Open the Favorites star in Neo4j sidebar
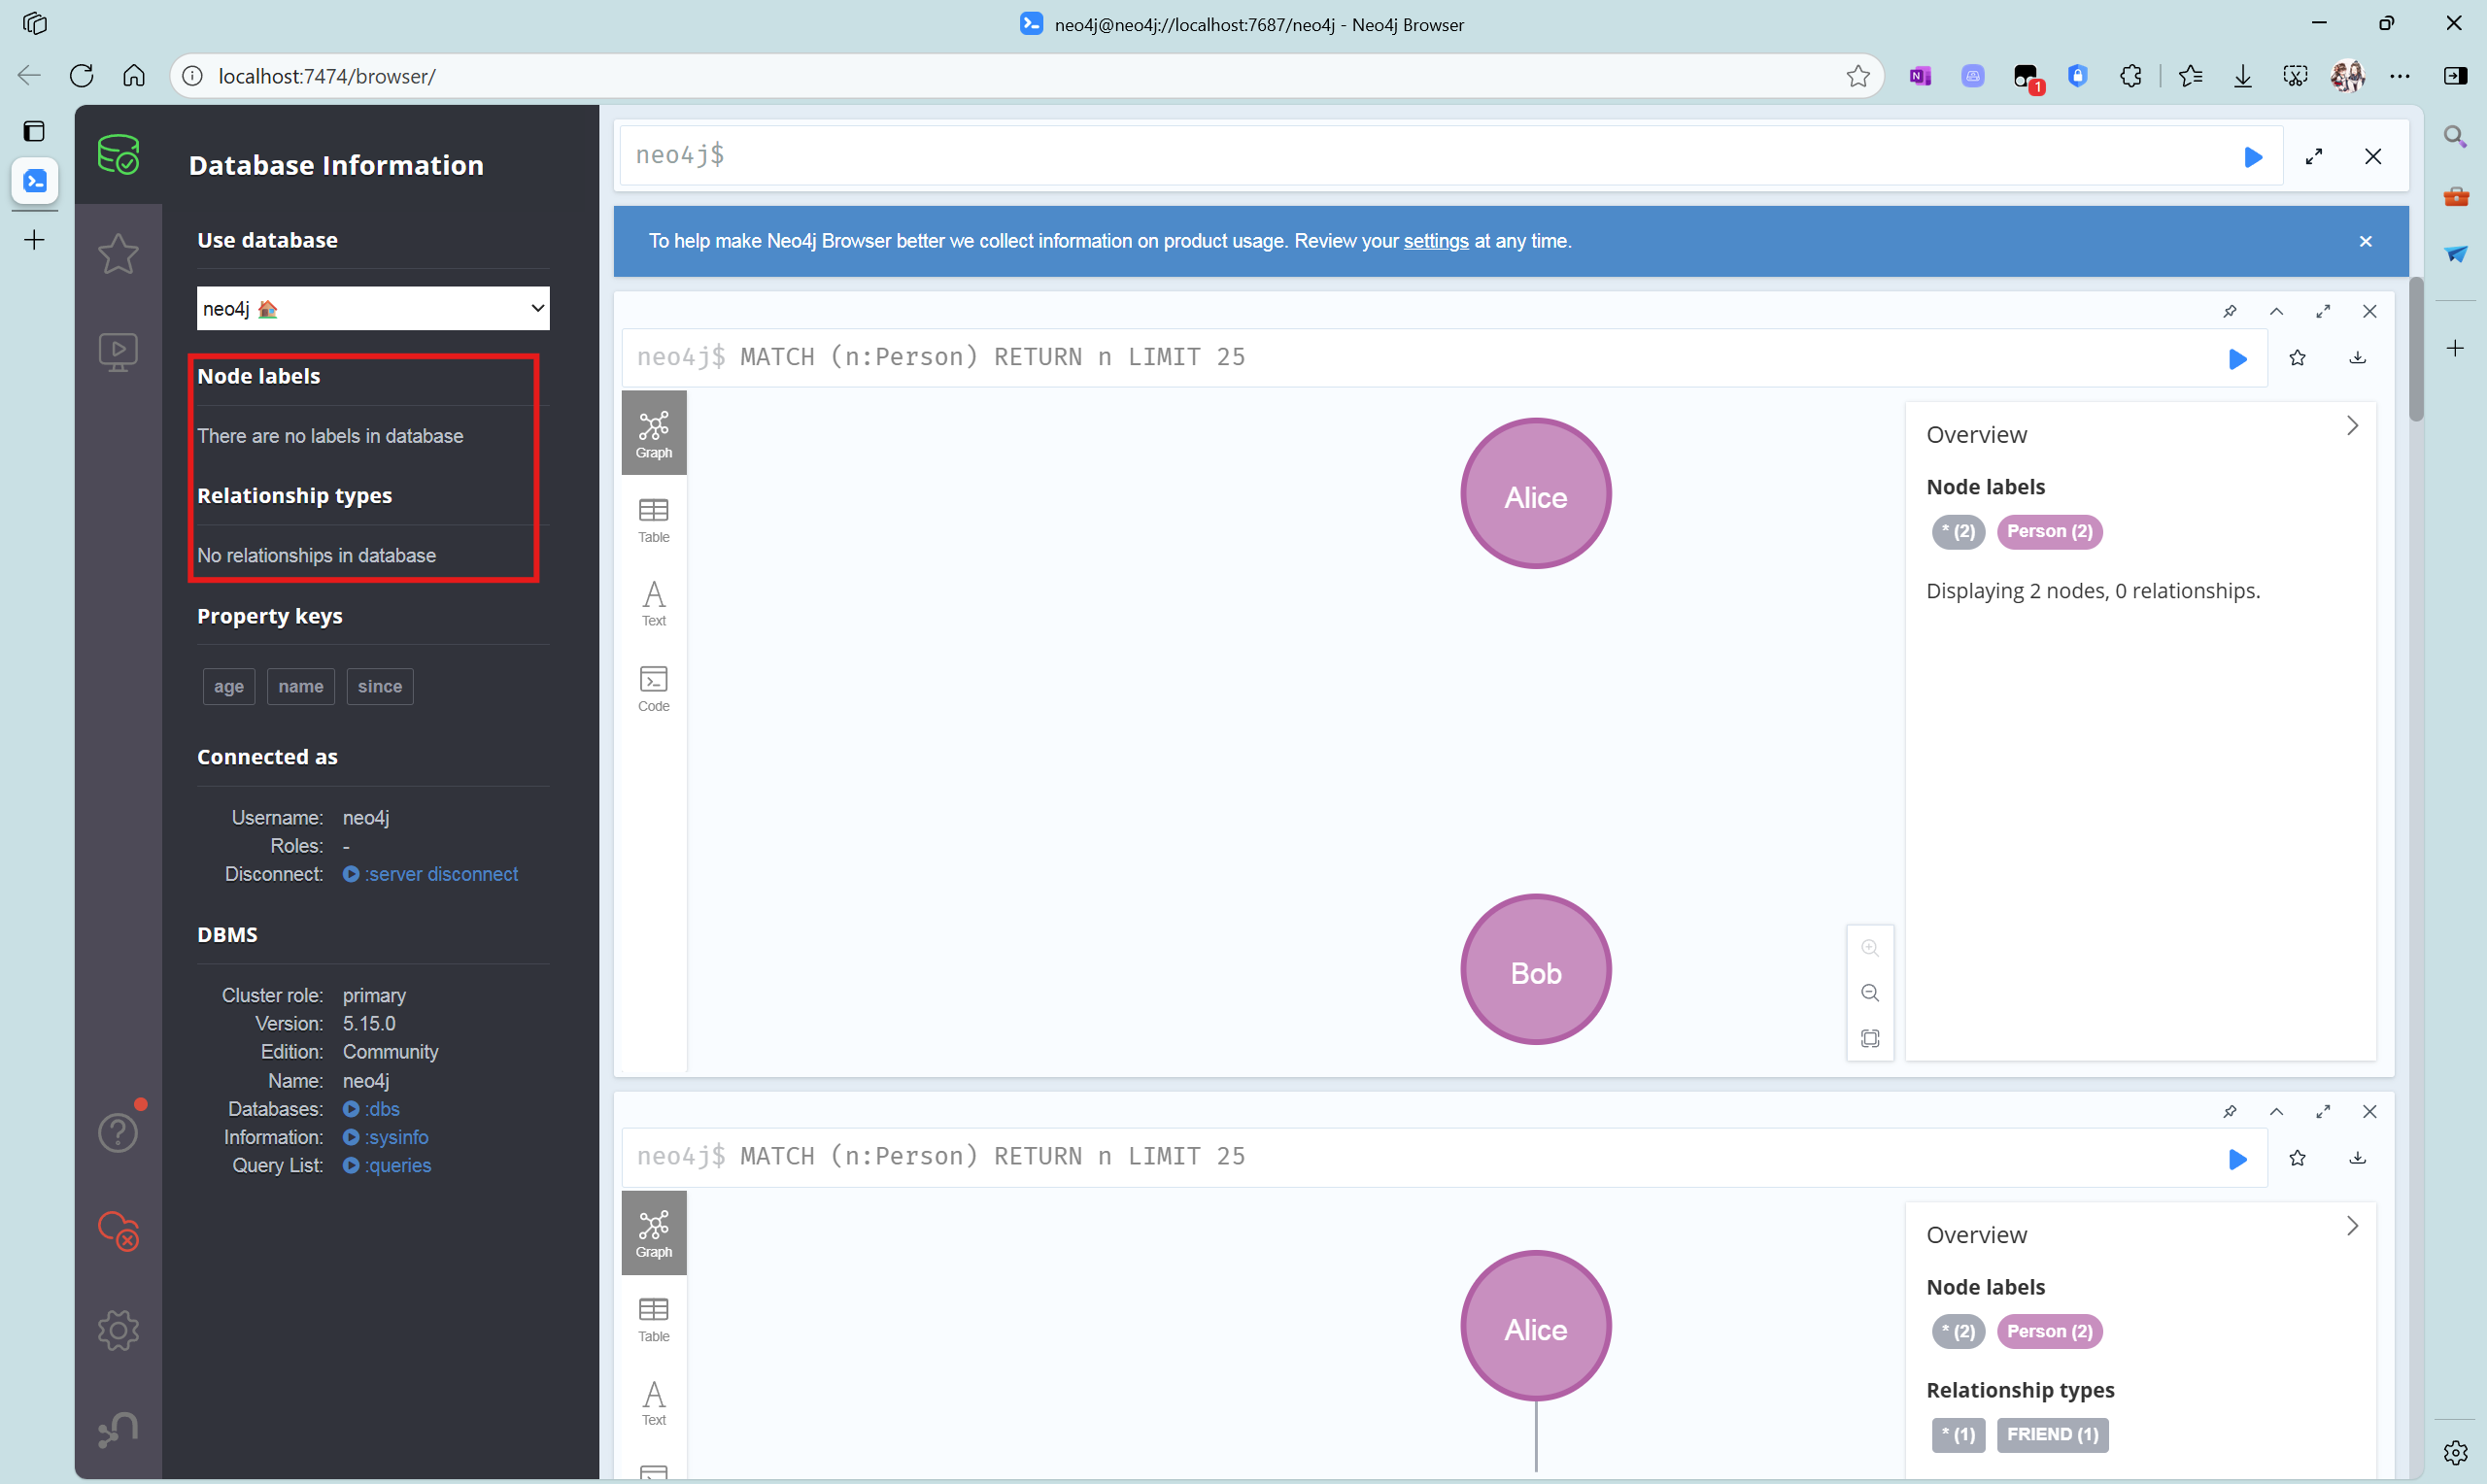 (x=118, y=253)
